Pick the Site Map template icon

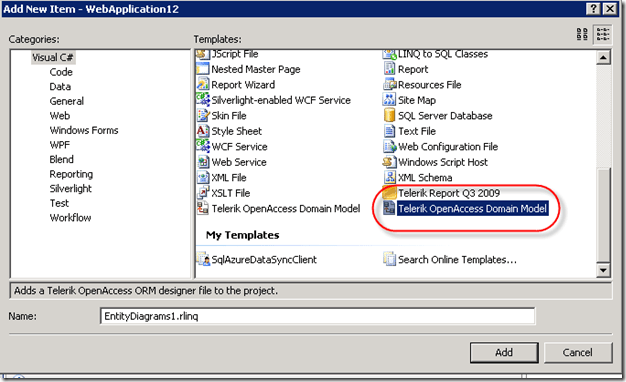(389, 100)
